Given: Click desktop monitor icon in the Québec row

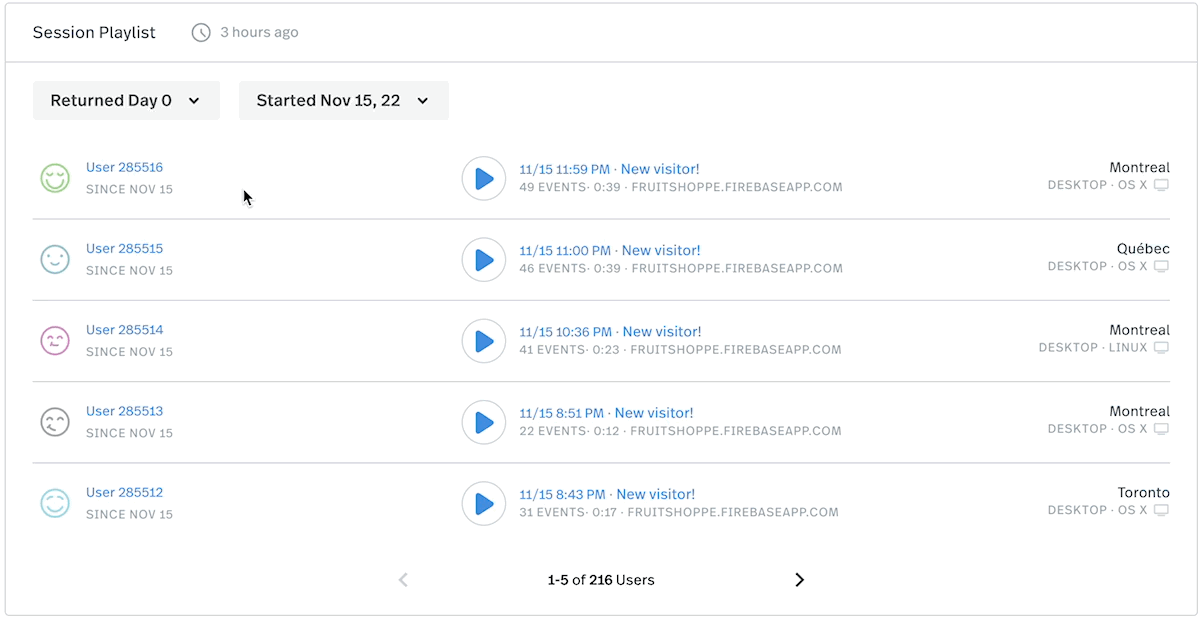Looking at the screenshot, I should 1161,267.
